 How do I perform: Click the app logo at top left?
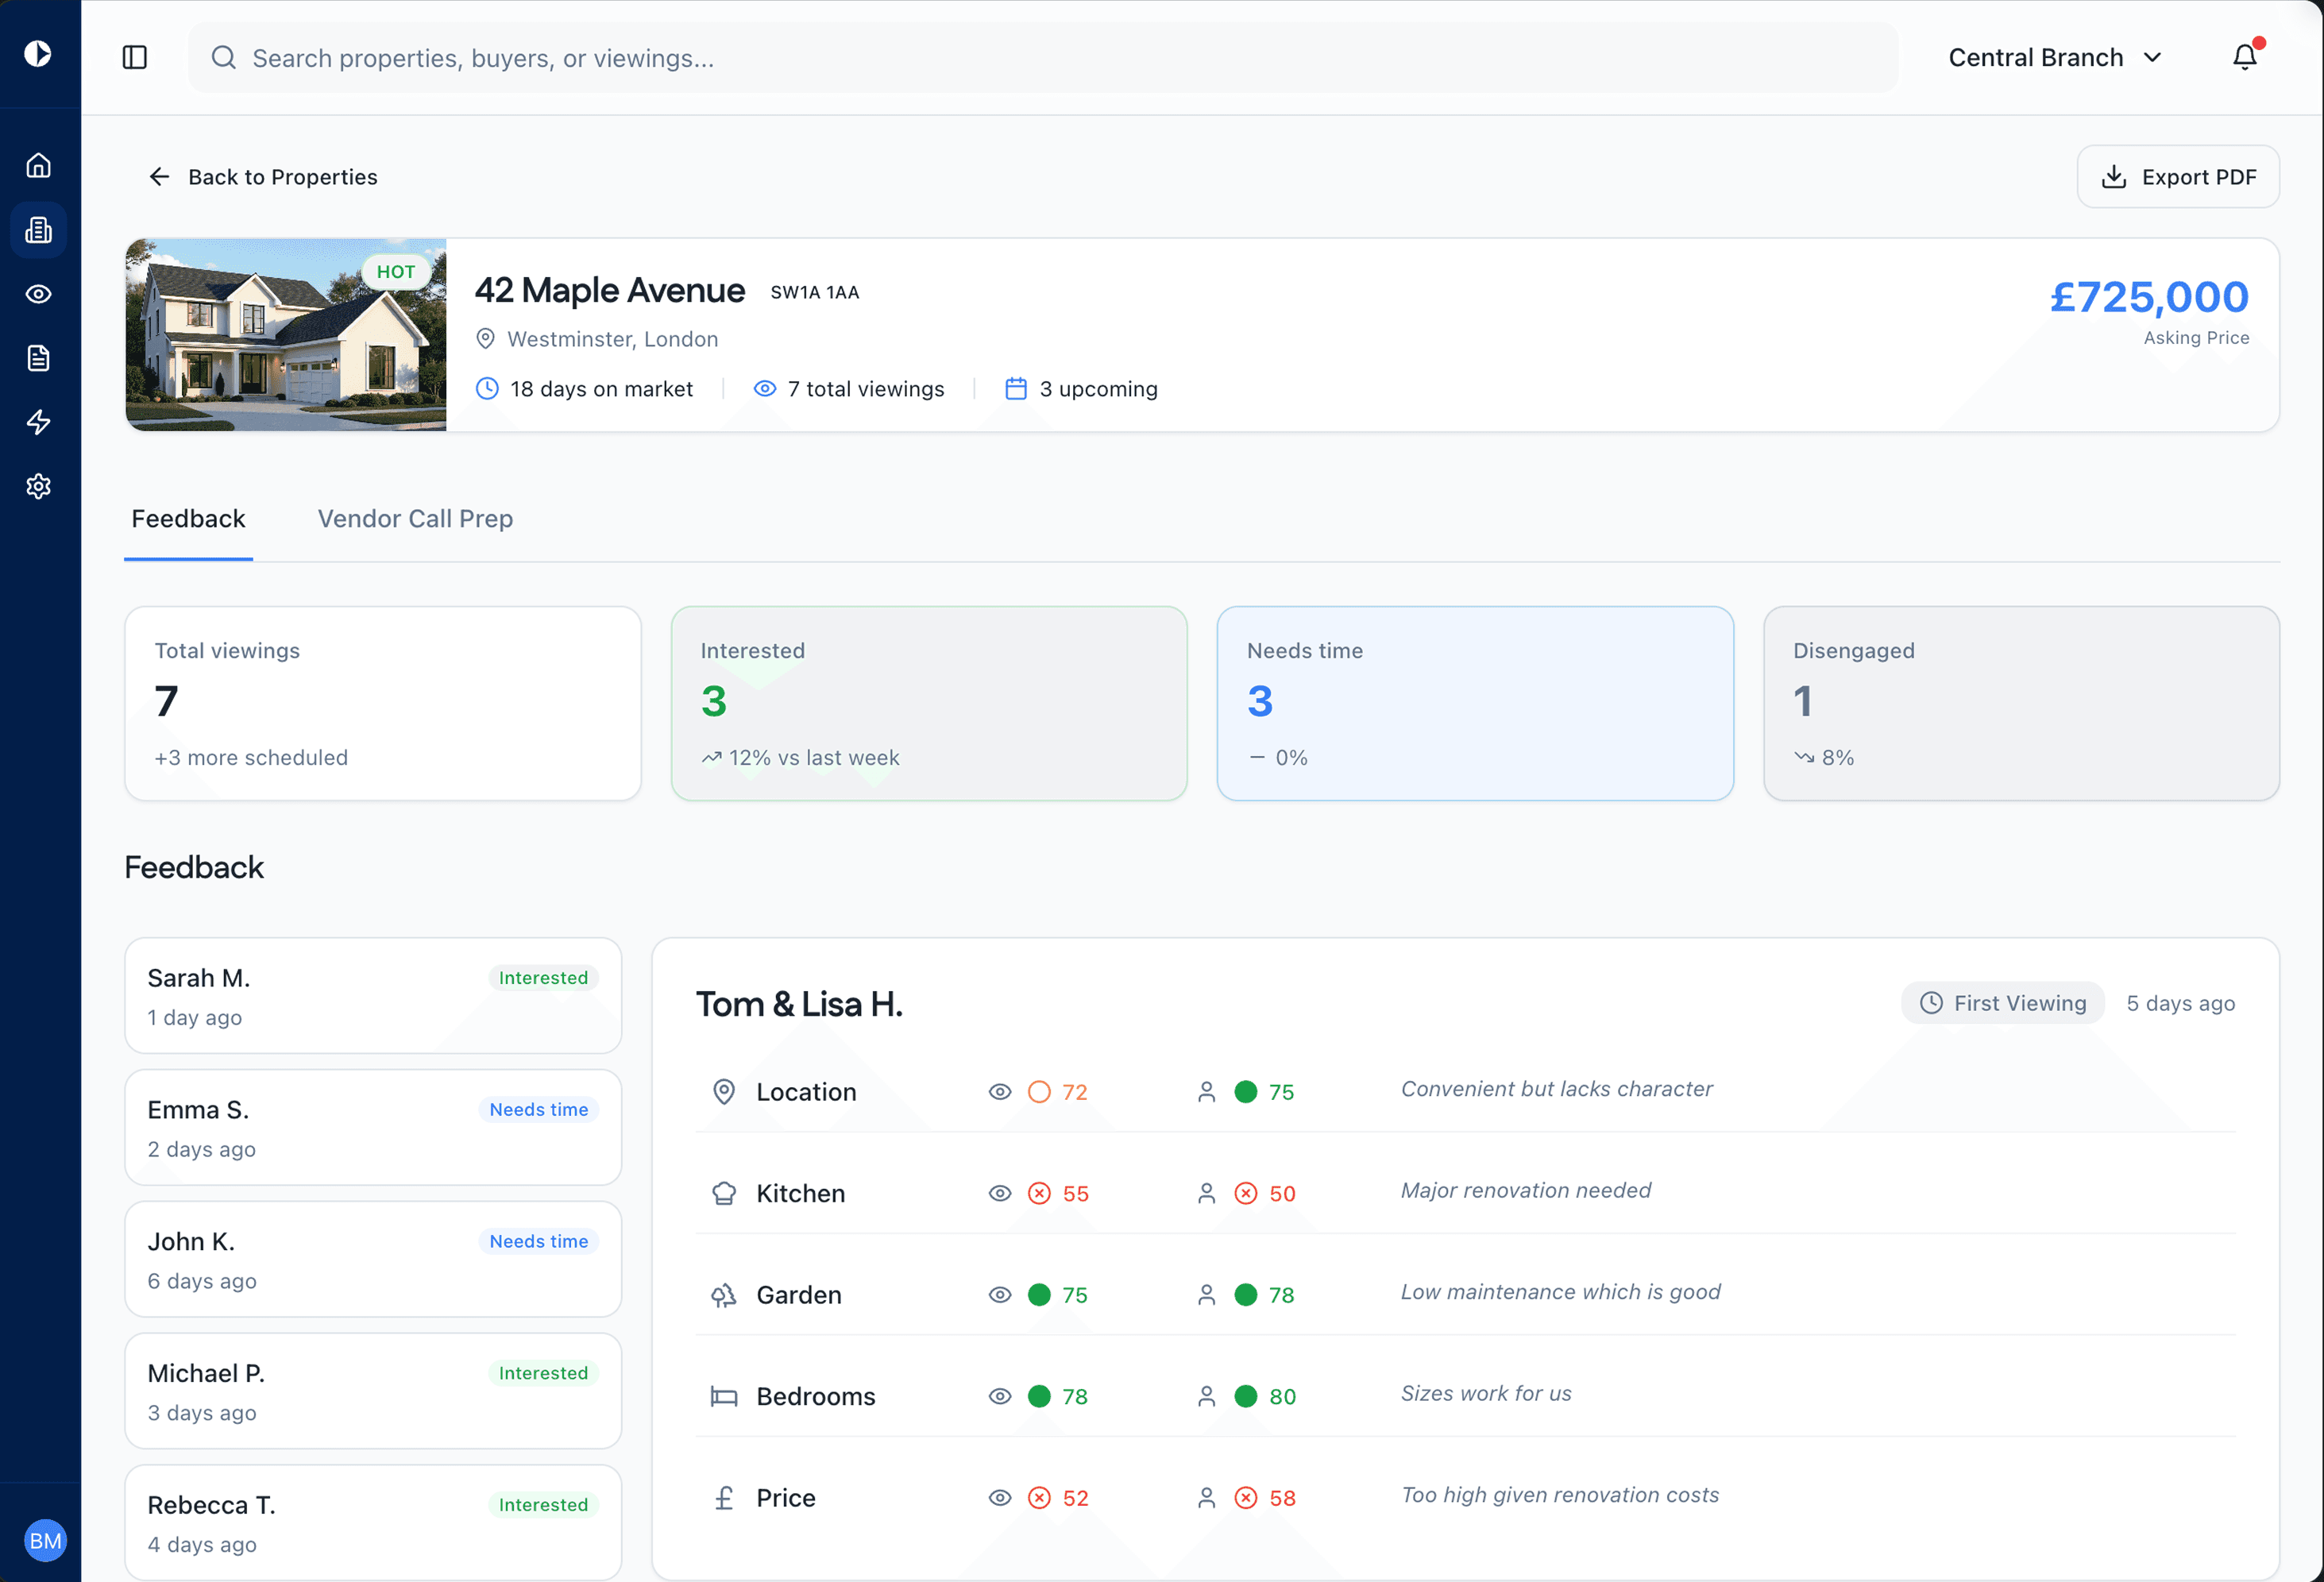click(x=38, y=53)
